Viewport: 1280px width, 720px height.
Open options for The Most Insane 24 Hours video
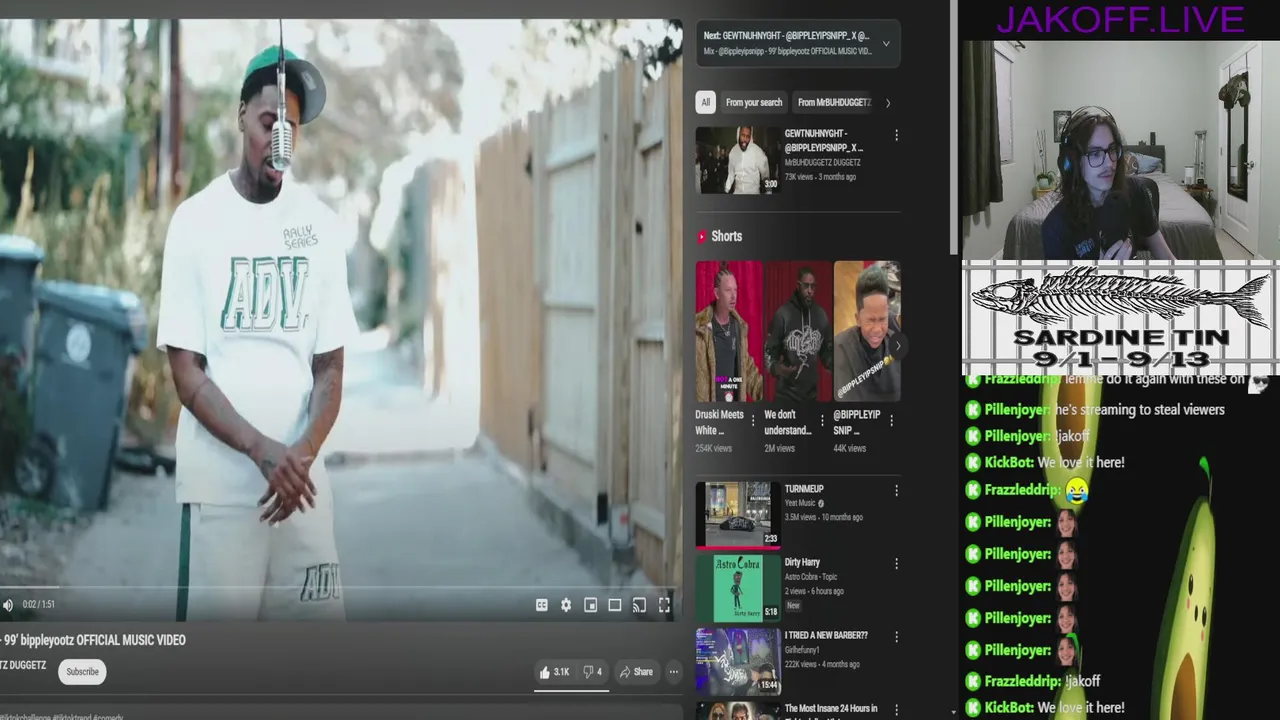tap(896, 710)
